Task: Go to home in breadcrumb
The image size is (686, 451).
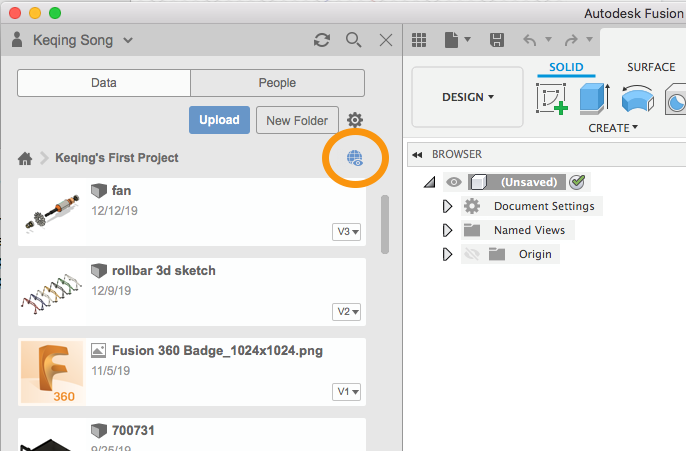Action: tap(25, 158)
